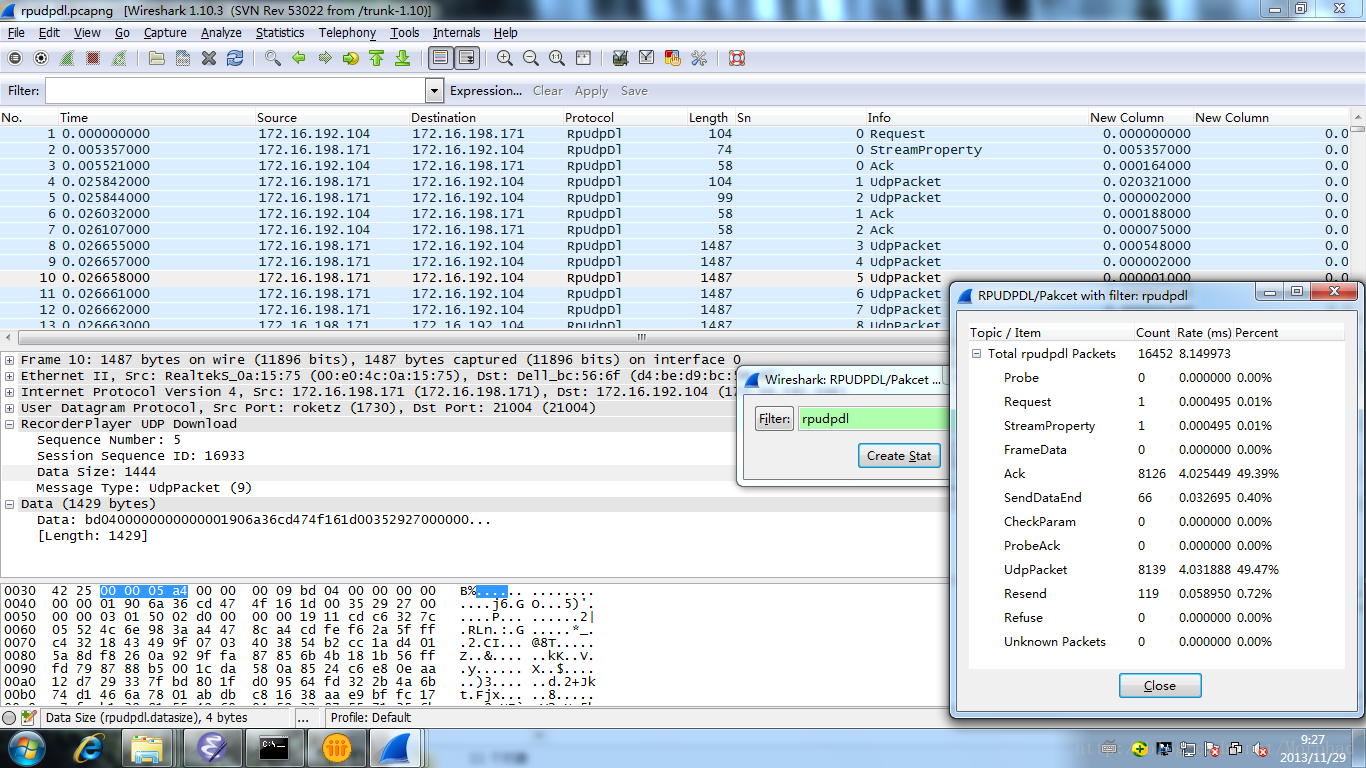Expand the Frame 10 tree node
Viewport: 1366px width, 768px height.
point(9,360)
